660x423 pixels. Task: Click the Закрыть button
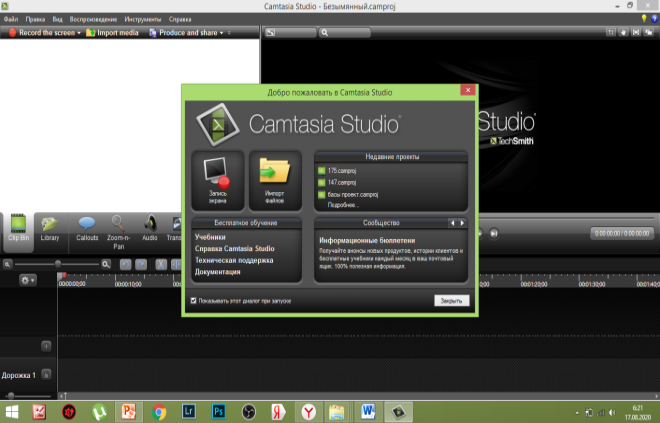451,301
